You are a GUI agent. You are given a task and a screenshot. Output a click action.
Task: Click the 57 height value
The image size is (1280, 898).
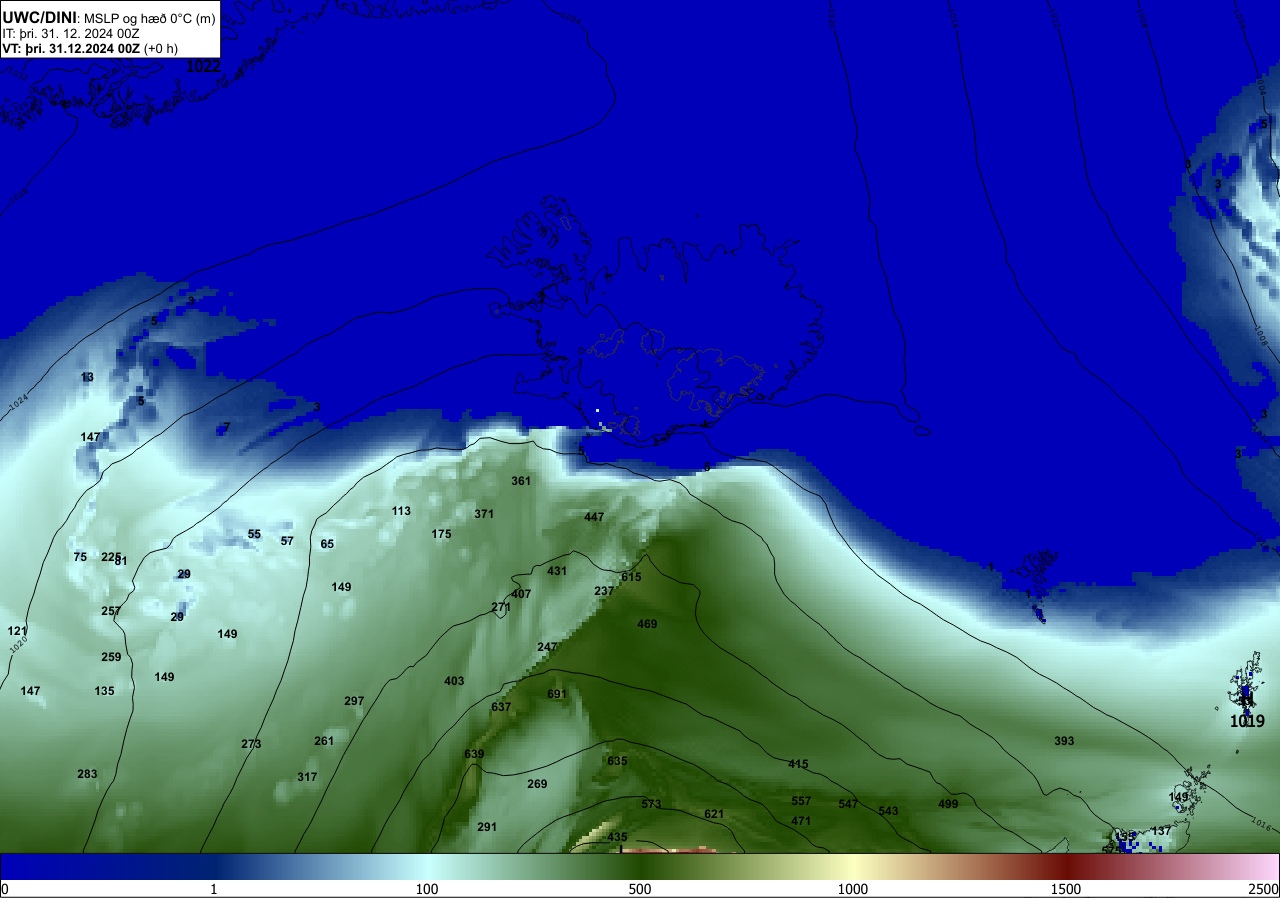point(287,541)
